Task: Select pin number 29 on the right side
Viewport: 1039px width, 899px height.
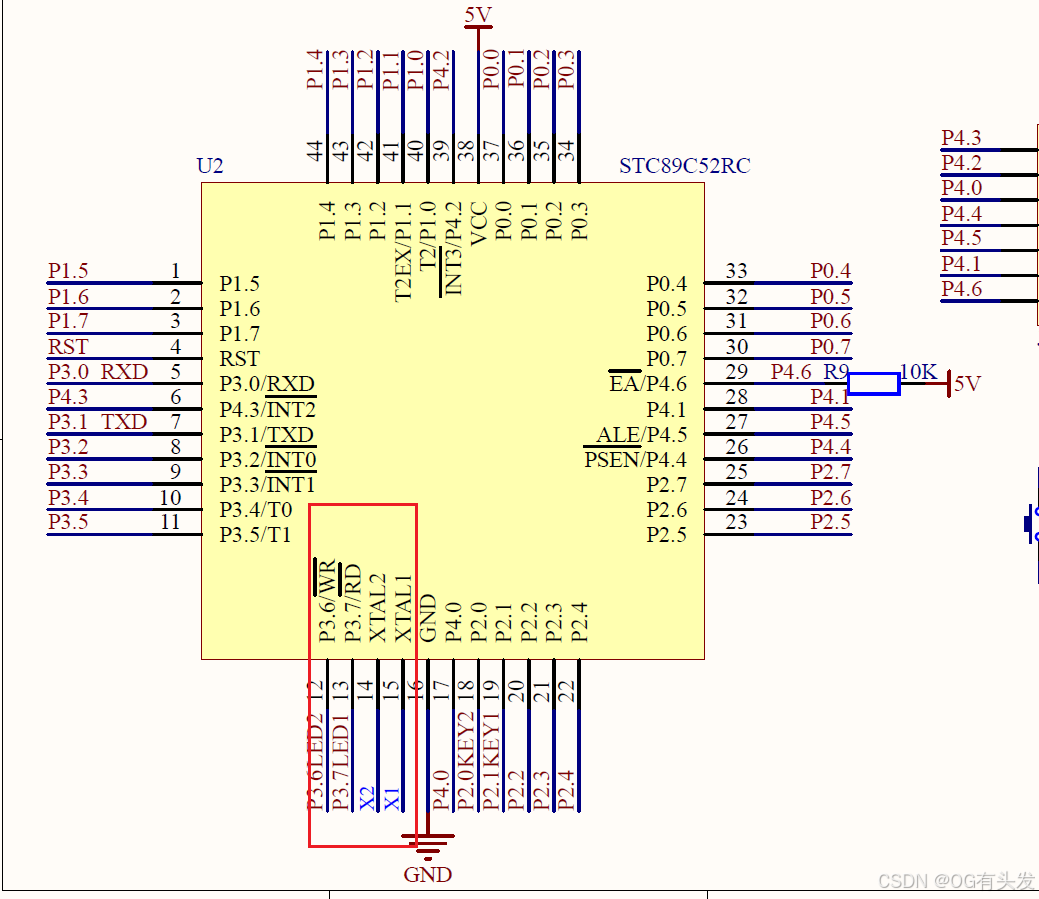Action: [737, 372]
